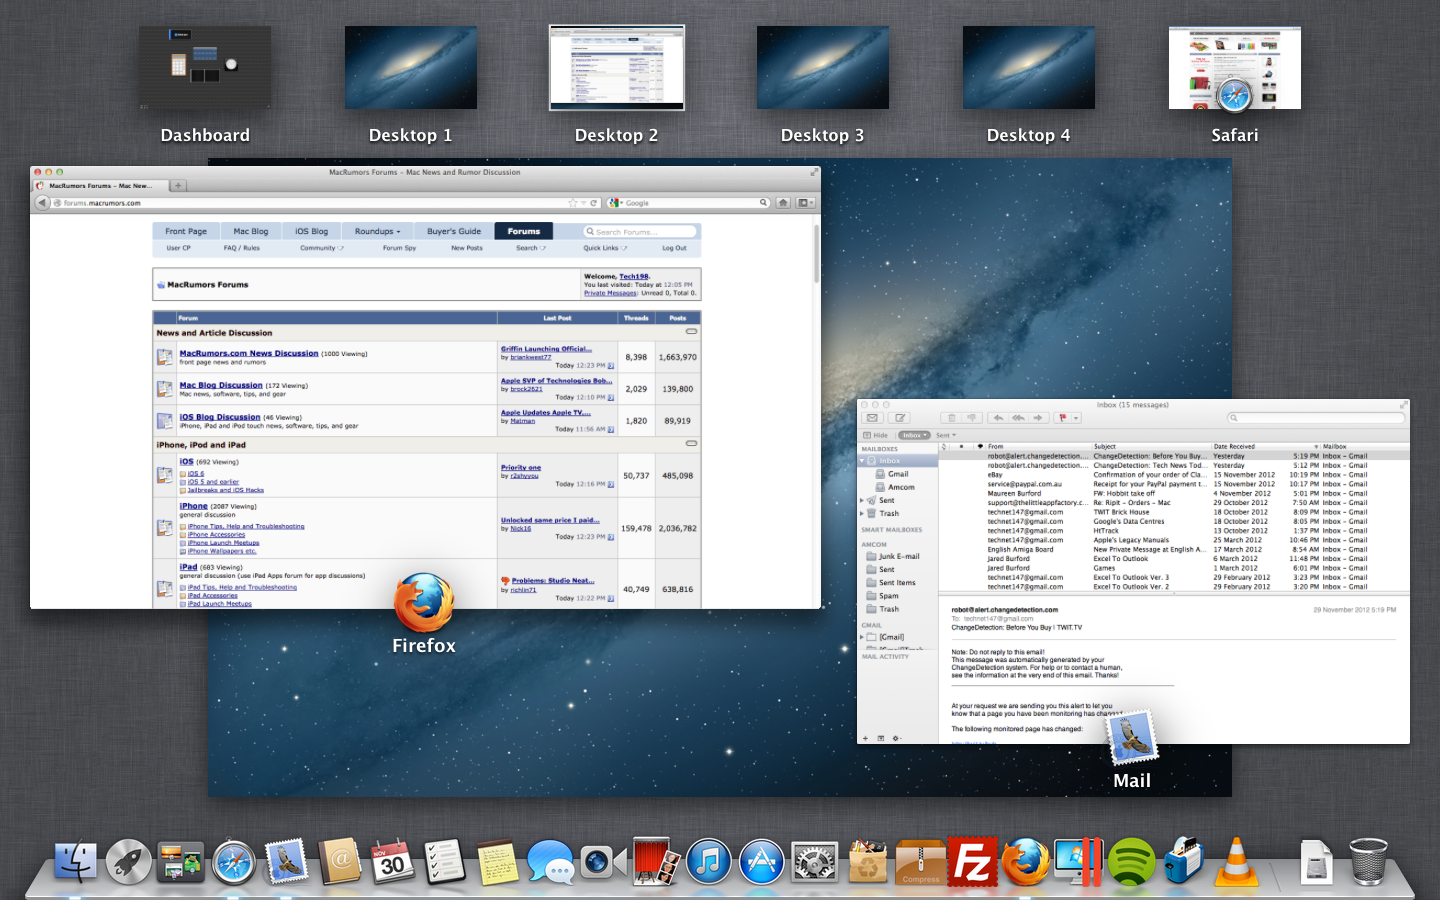Open FileZilla red FZ icon in Dock
Viewport: 1440px width, 900px height.
click(x=973, y=861)
